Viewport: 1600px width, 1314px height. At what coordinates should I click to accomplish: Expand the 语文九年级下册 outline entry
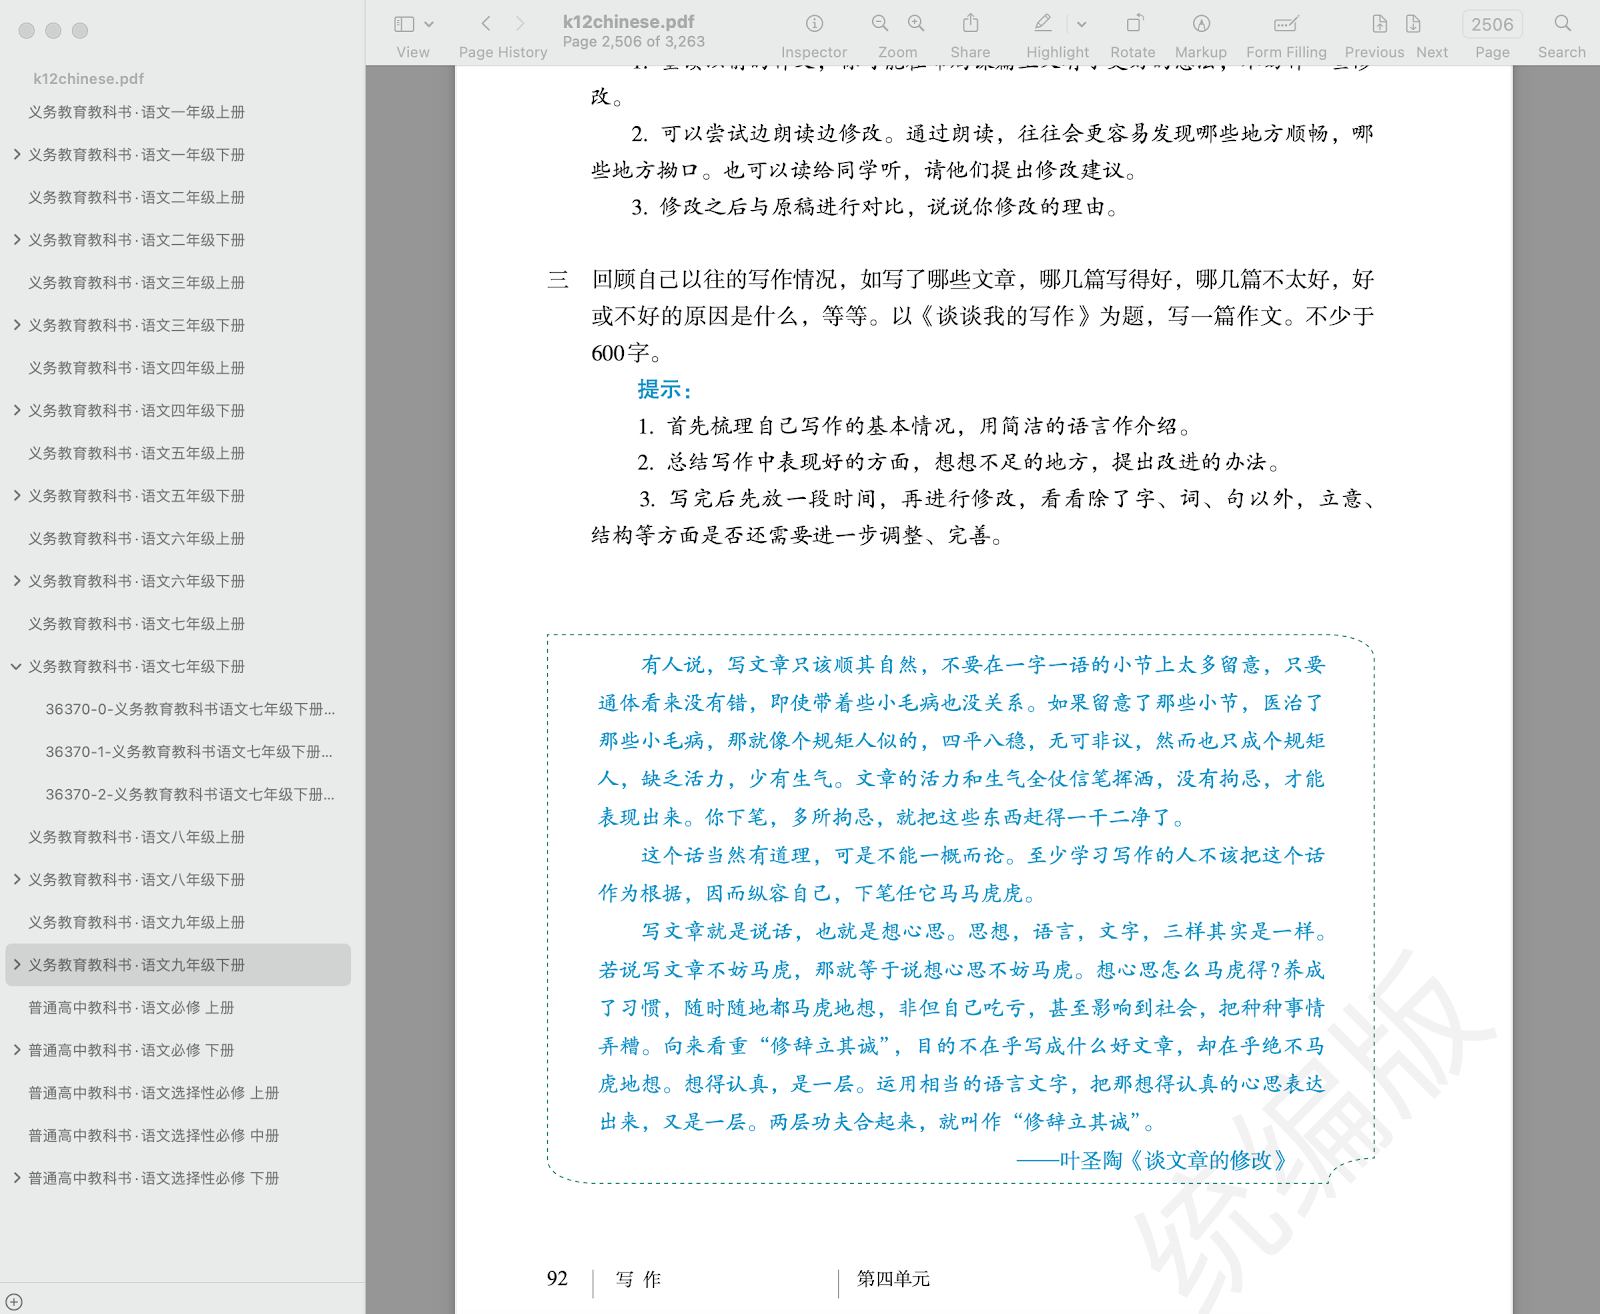[17, 965]
